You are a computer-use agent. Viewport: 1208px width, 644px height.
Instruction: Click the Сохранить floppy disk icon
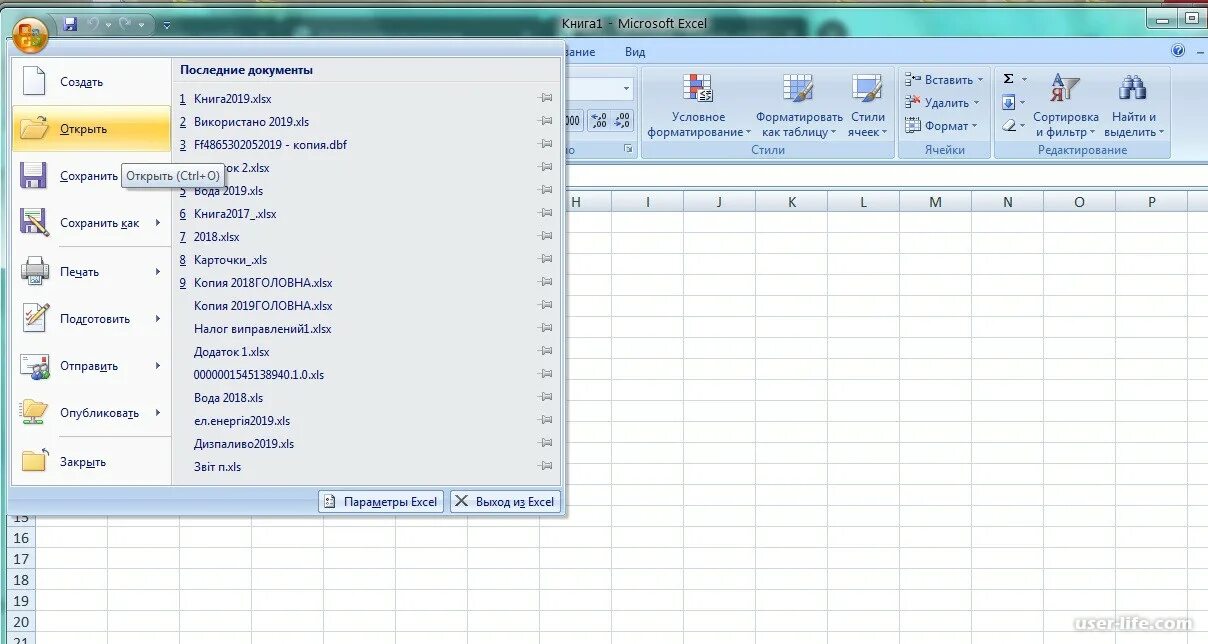point(34,176)
